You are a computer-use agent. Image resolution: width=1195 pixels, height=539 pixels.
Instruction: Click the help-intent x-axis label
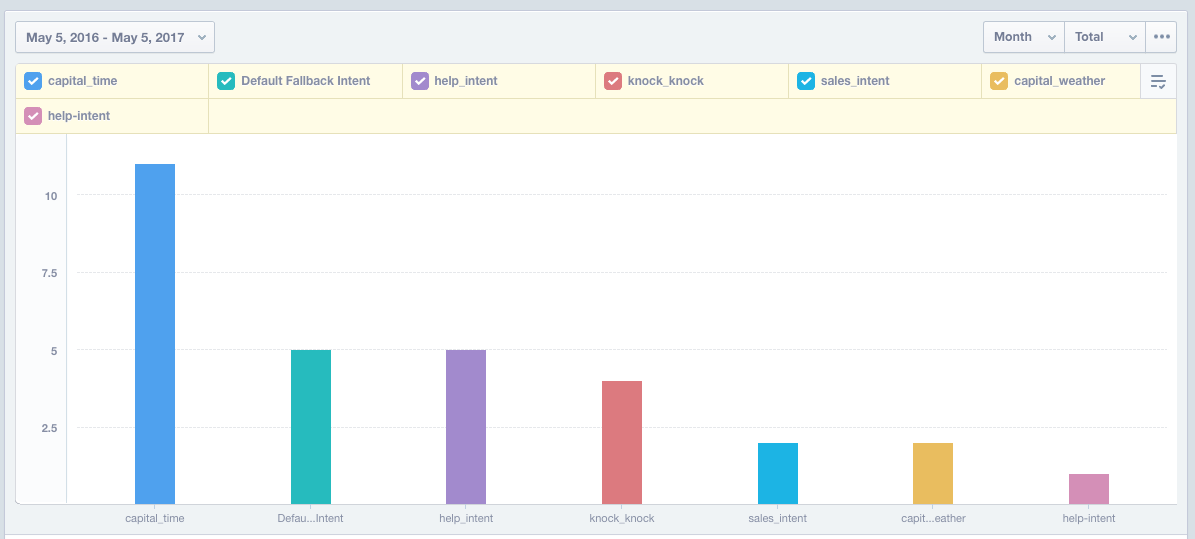(x=1088, y=518)
